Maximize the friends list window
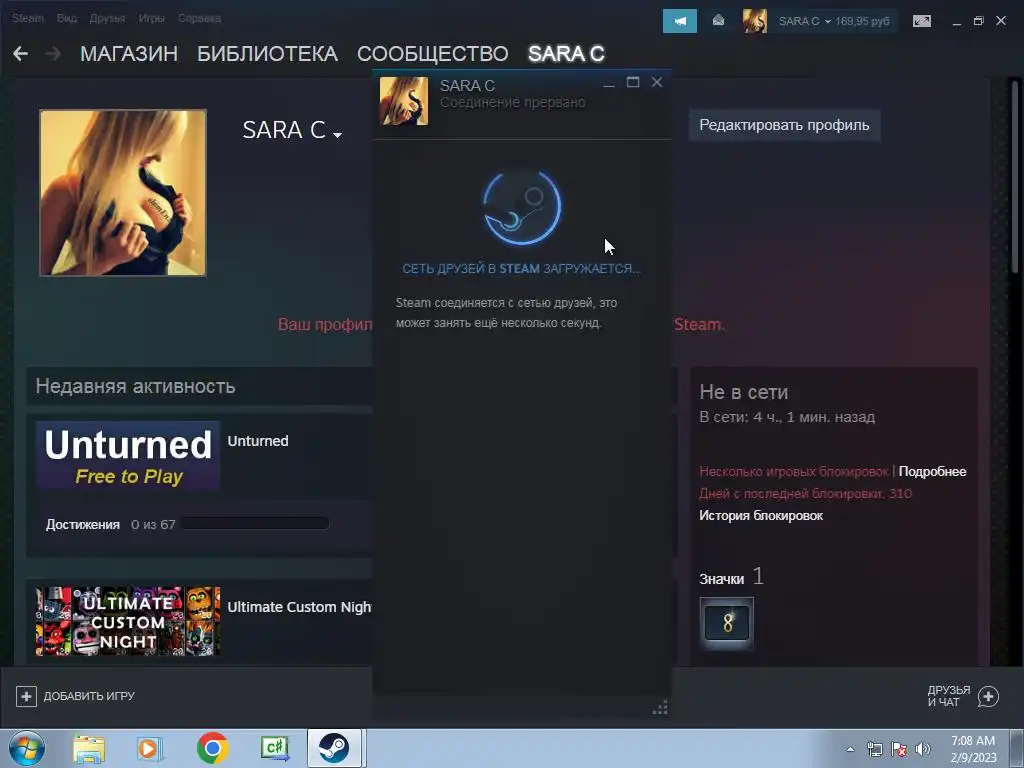 pos(633,82)
